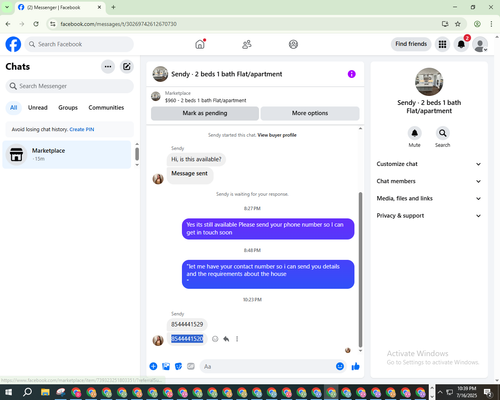The width and height of the screenshot is (500, 400).
Task: Click the message text box Aa
Action: click(268, 366)
